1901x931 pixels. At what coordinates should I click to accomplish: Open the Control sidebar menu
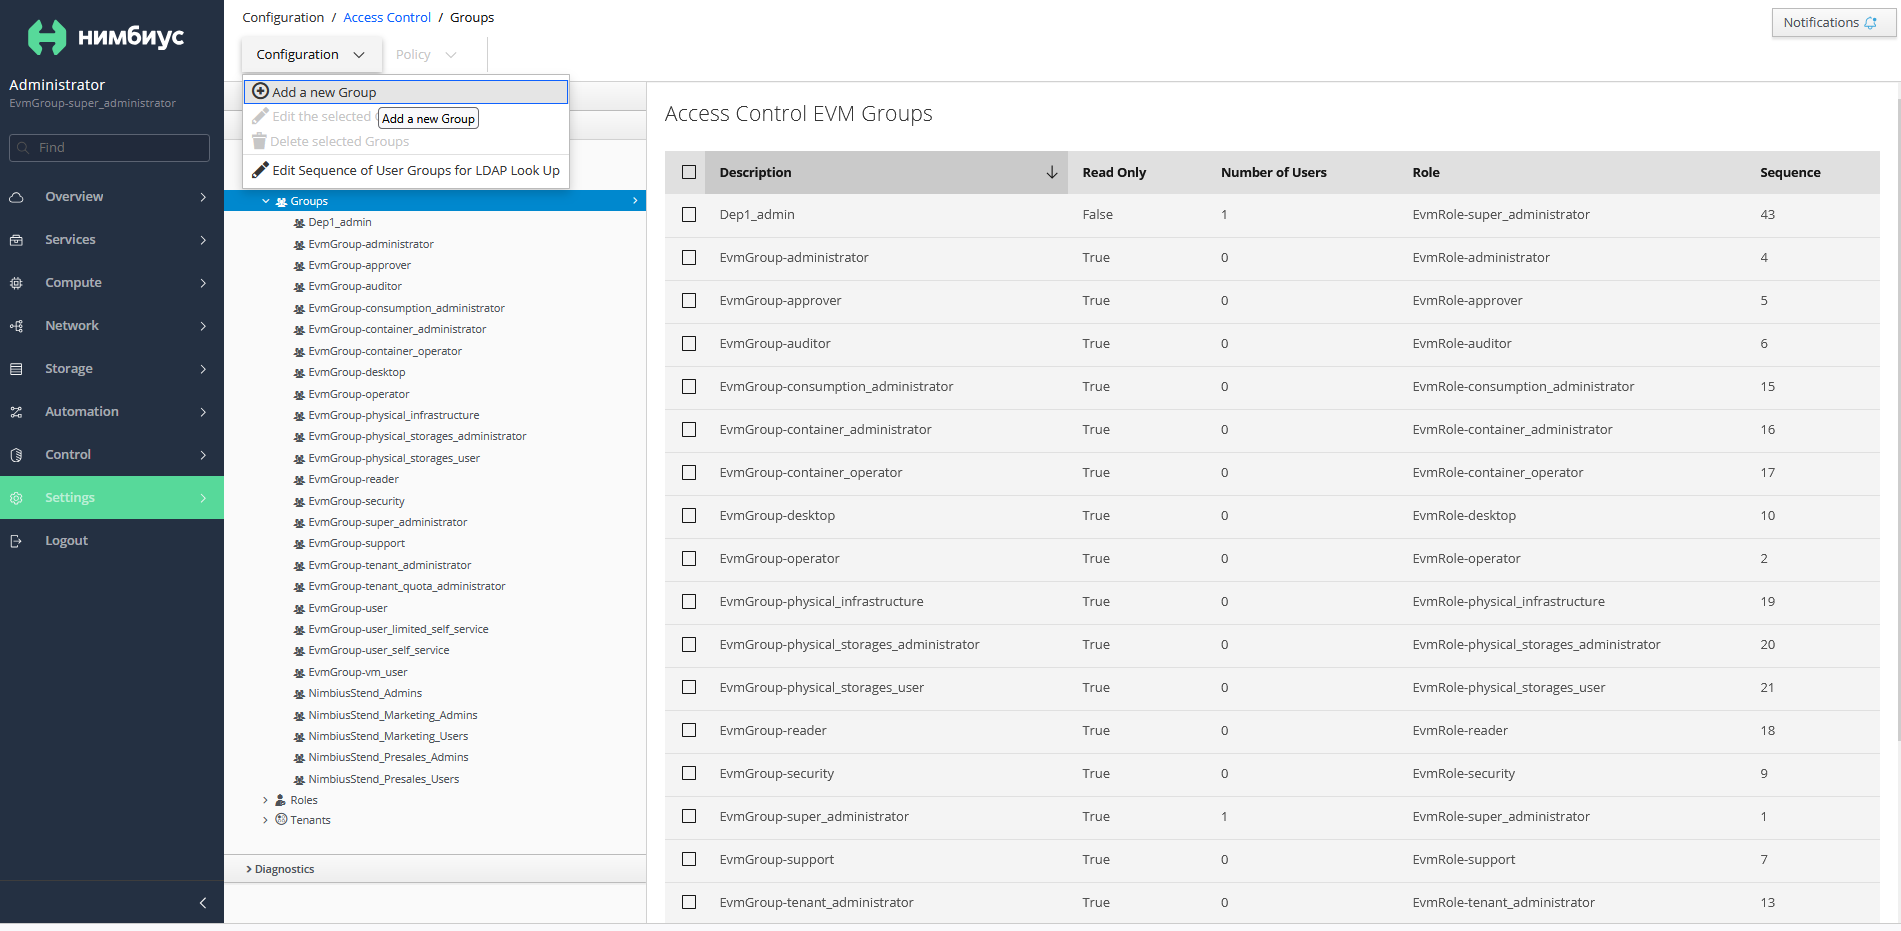(112, 455)
